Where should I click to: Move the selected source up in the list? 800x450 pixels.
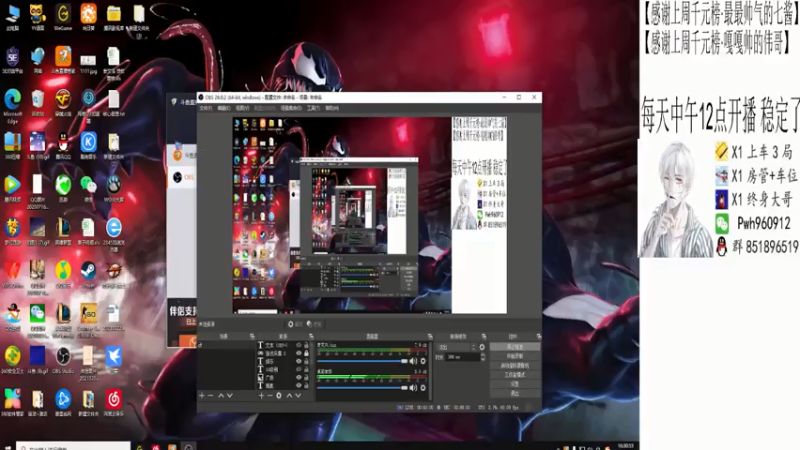click(x=289, y=395)
